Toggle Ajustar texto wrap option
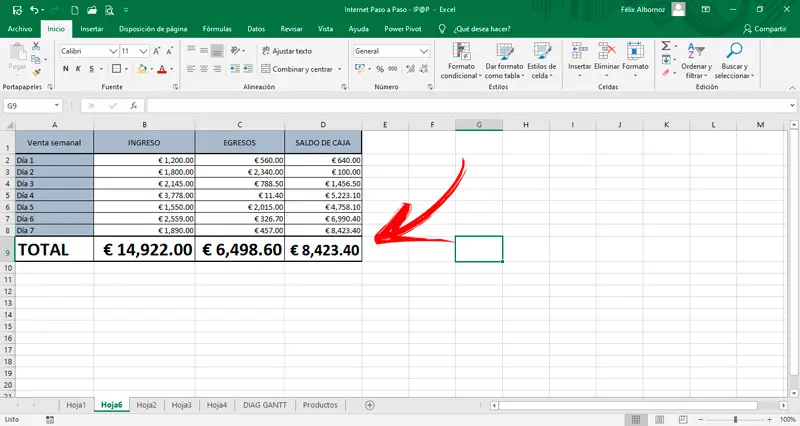This screenshot has width=800, height=426. click(287, 51)
